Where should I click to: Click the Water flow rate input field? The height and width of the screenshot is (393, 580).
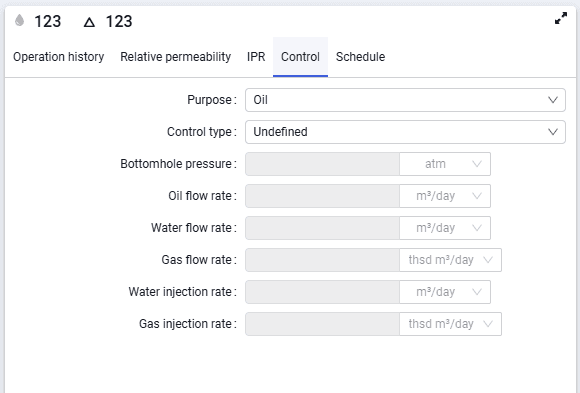point(322,228)
